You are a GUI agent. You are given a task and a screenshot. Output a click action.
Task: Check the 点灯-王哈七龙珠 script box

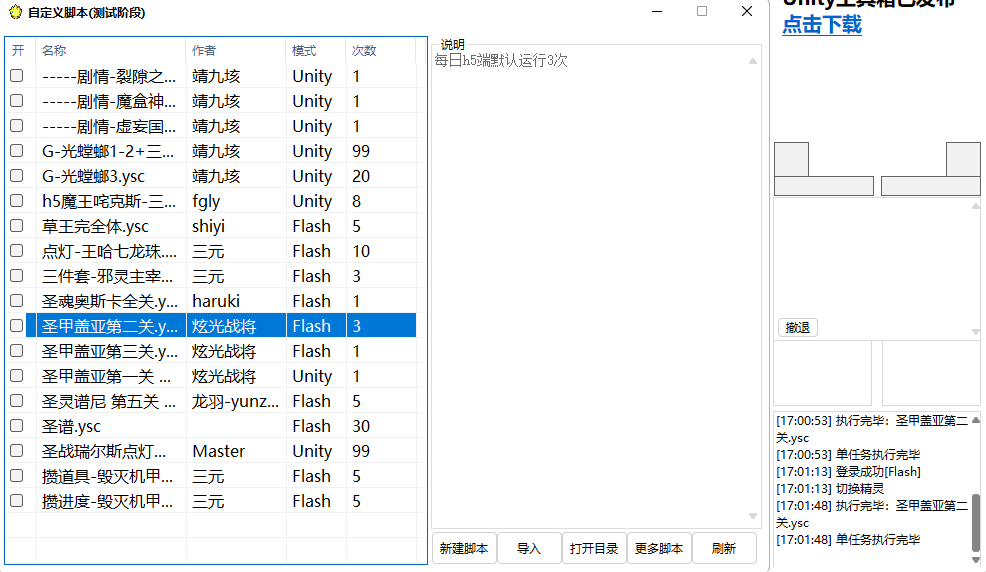pyautogui.click(x=17, y=251)
